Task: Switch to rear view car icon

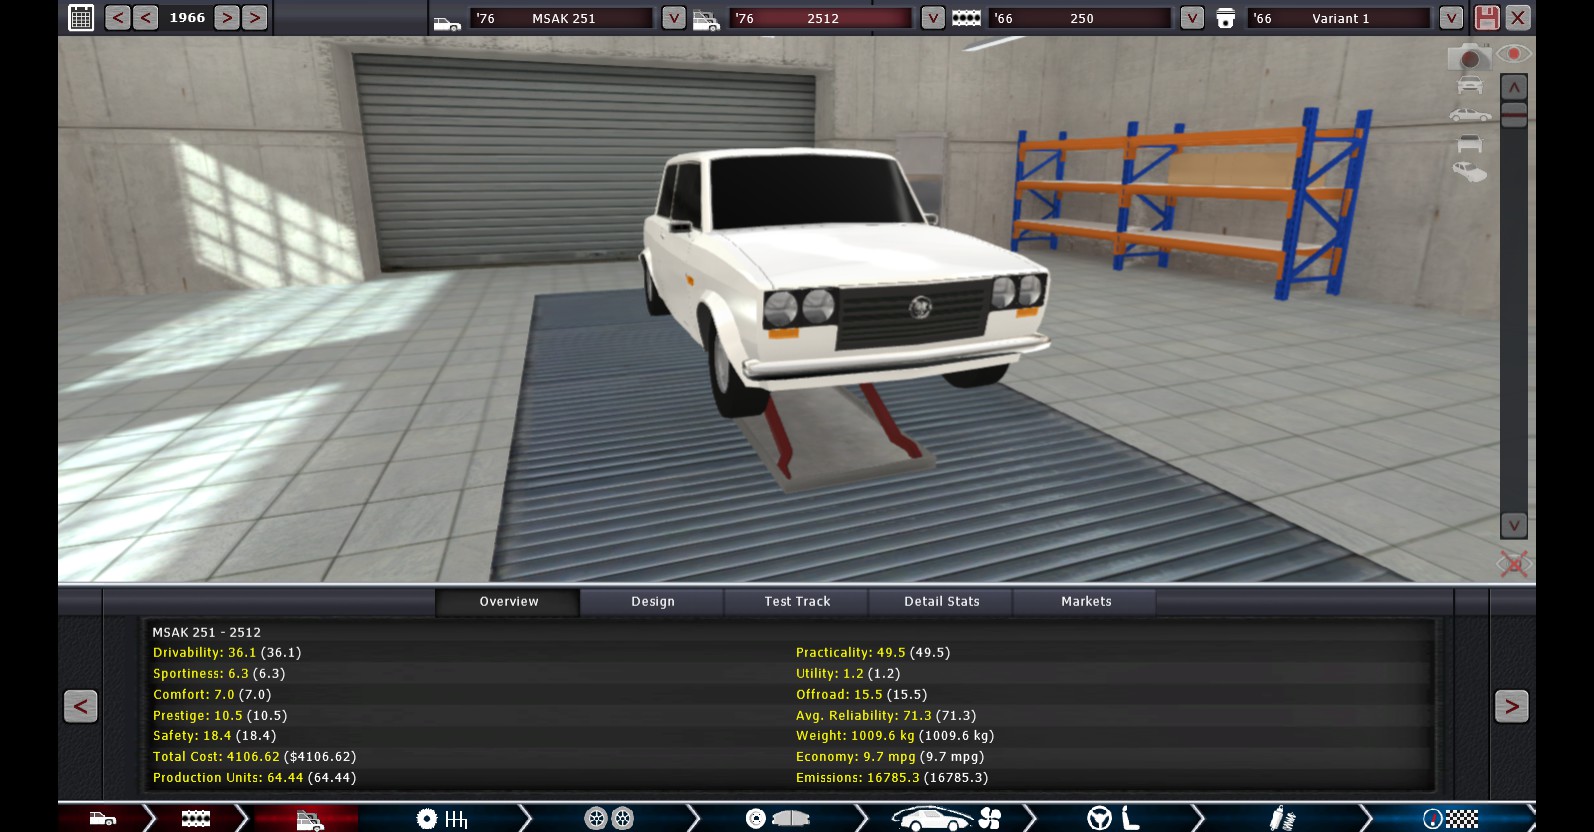Action: (x=1470, y=144)
